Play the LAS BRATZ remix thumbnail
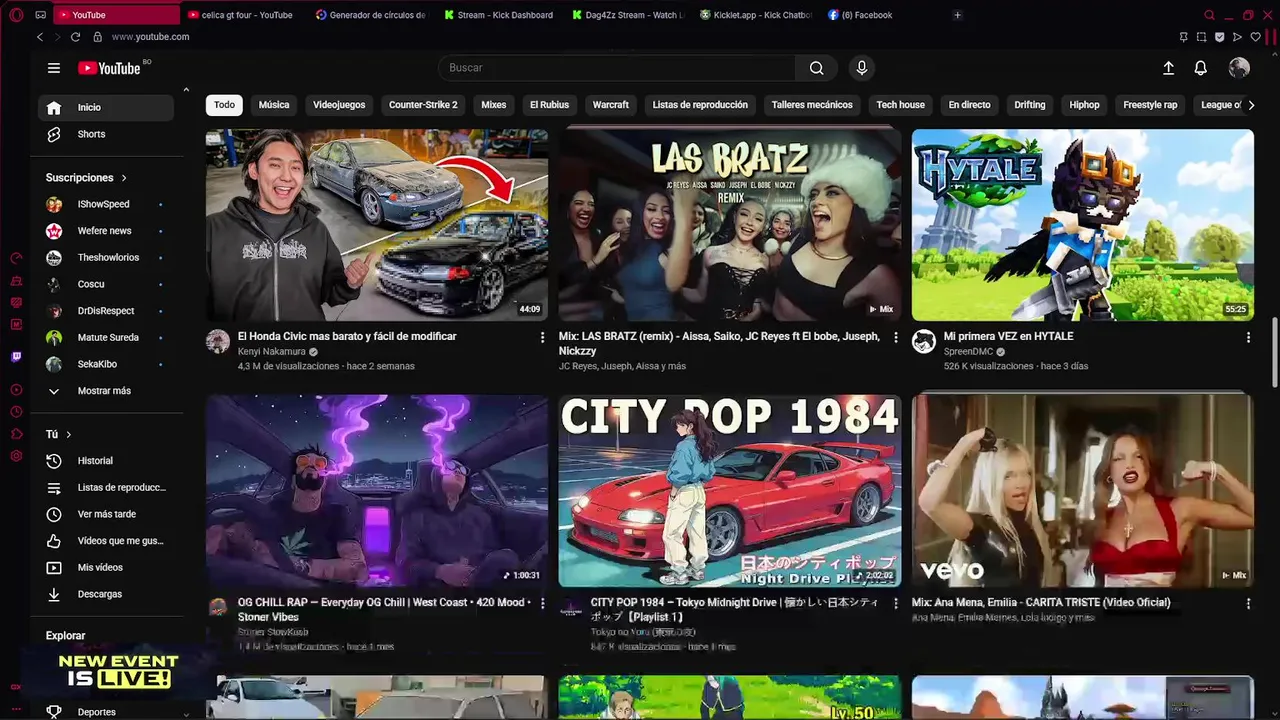Viewport: 1280px width, 720px height. (730, 225)
